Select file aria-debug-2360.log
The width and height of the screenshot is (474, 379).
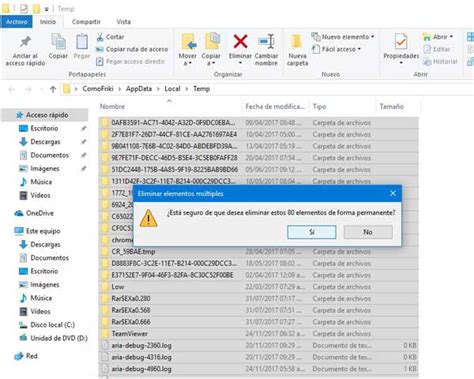point(259,345)
